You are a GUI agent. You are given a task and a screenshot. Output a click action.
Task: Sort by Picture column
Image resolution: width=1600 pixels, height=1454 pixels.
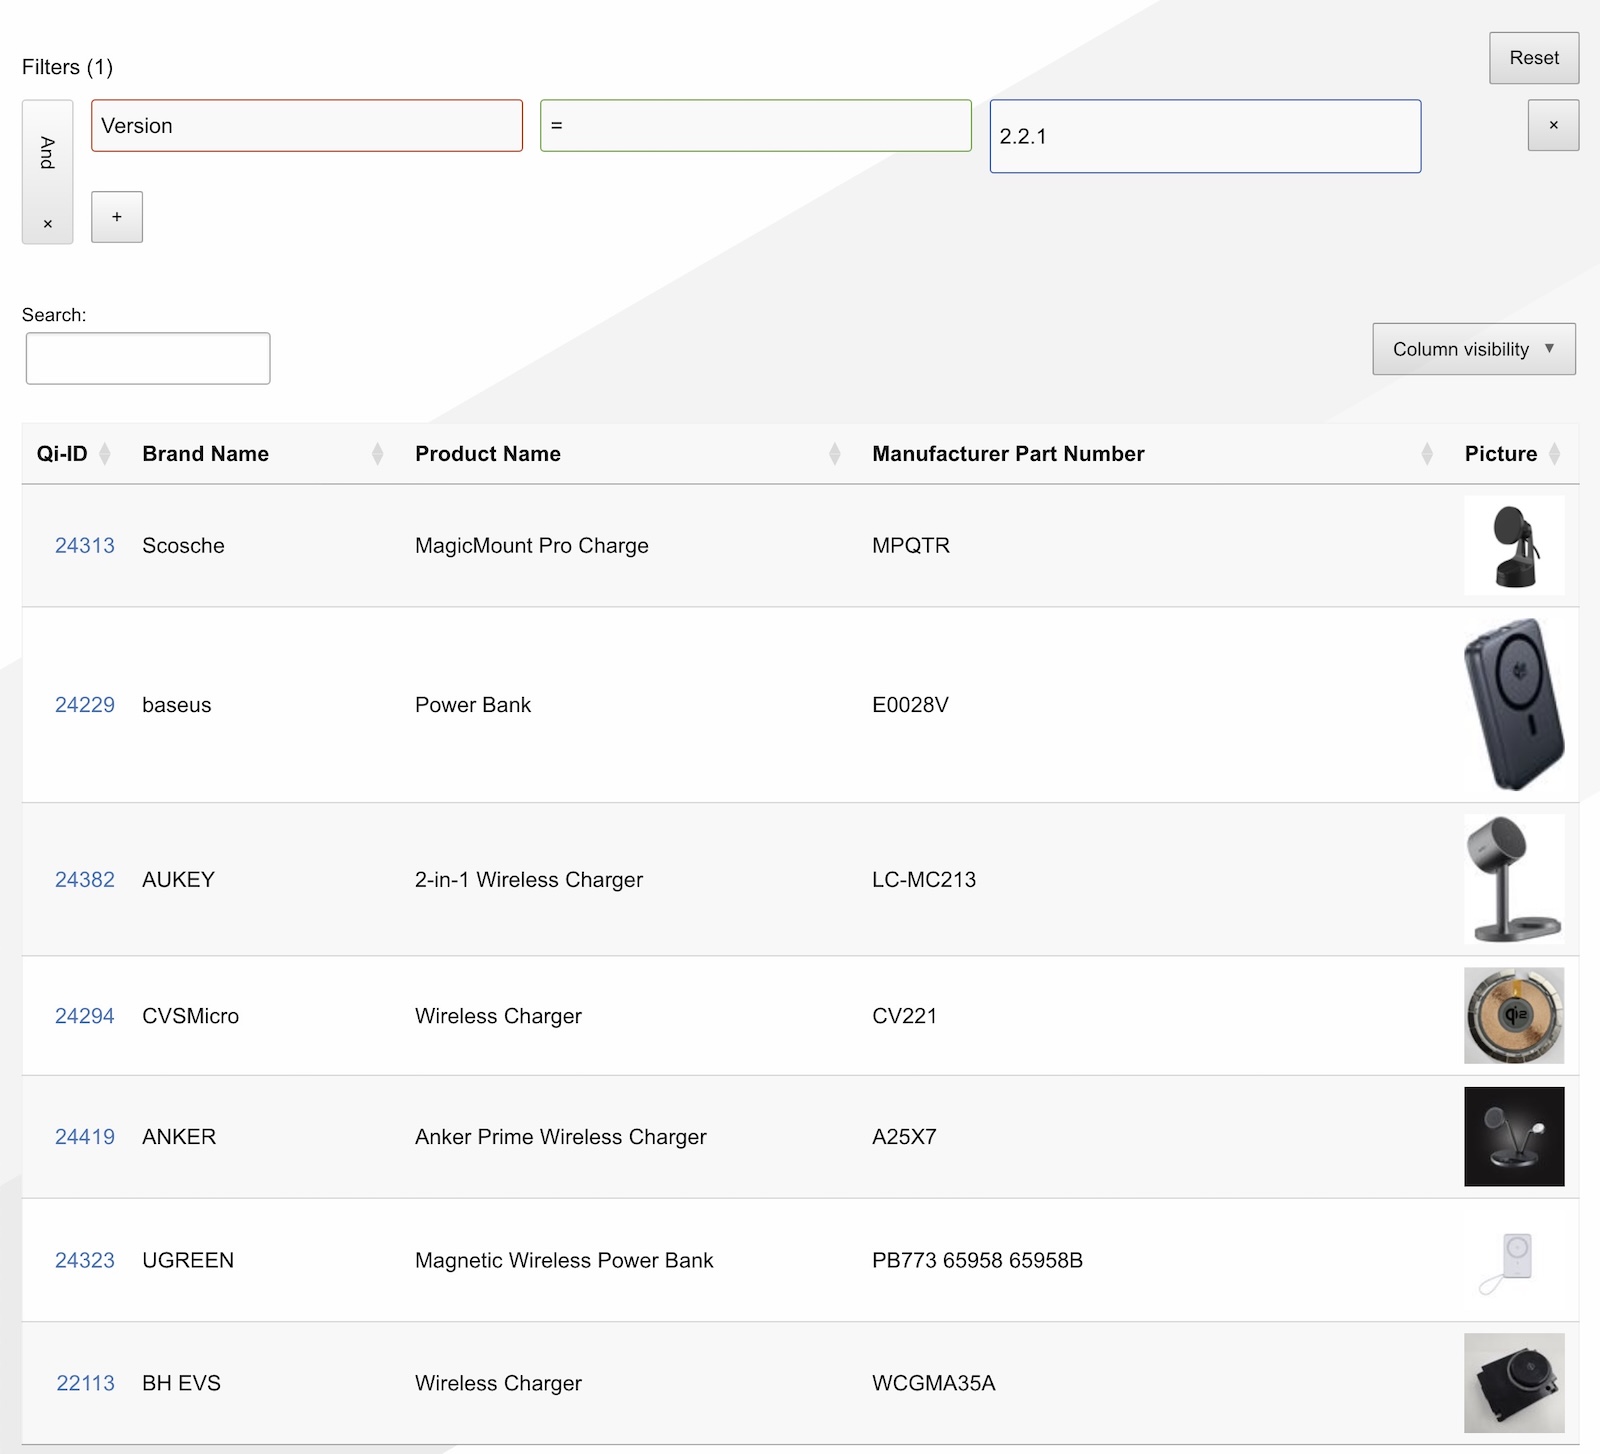click(x=1500, y=454)
